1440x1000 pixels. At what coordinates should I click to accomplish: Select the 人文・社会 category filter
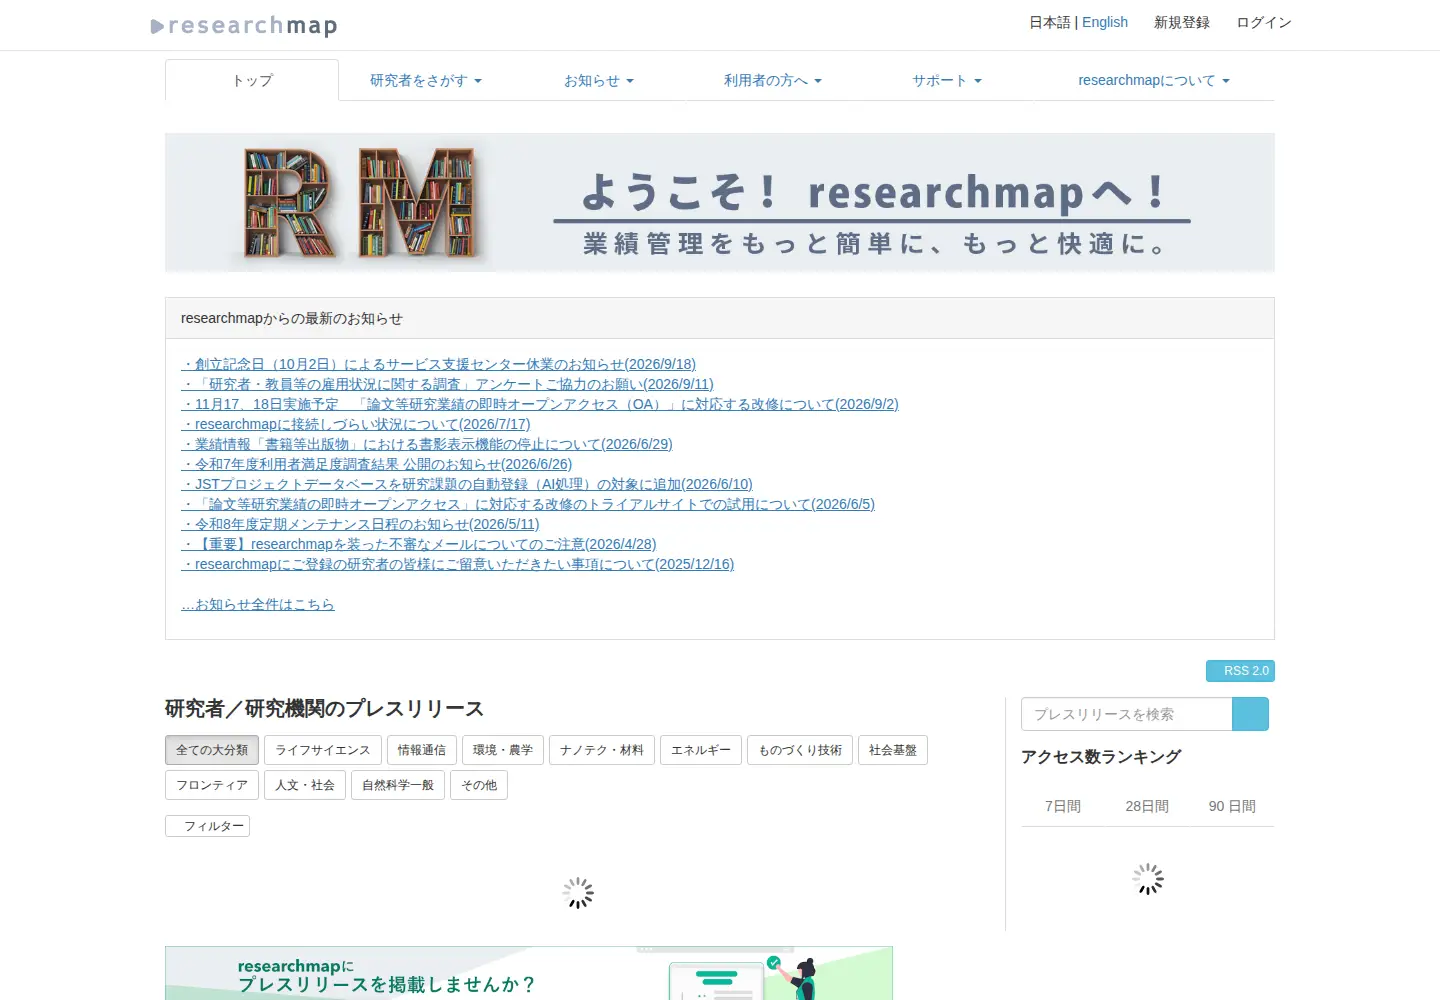305,785
